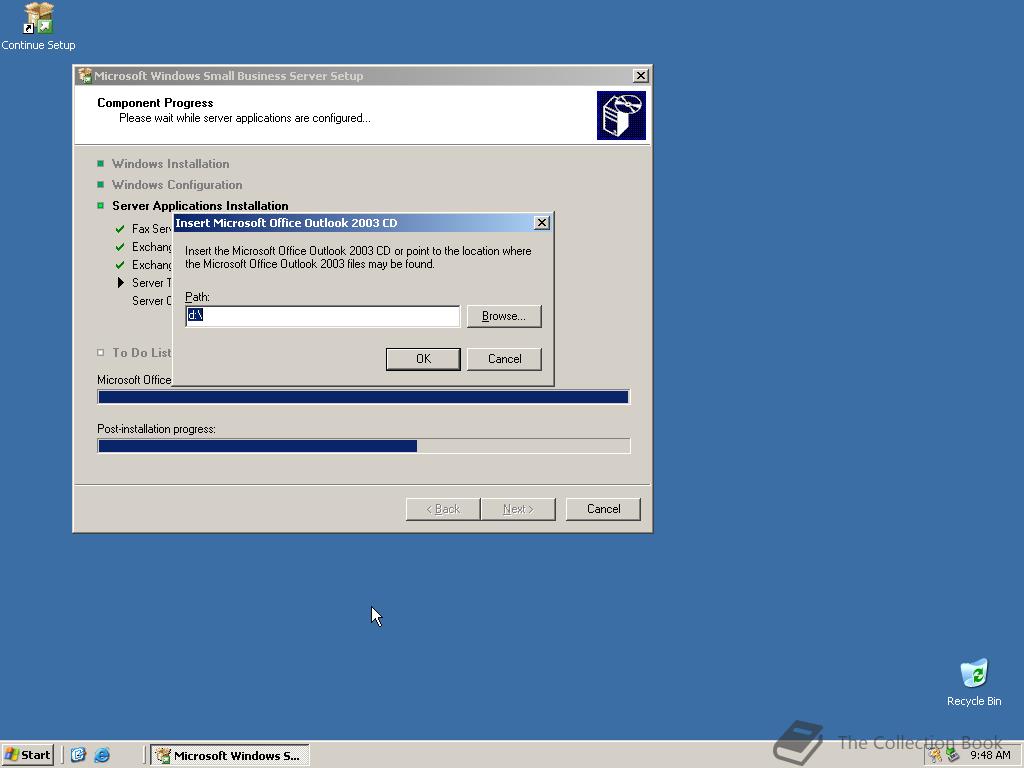The height and width of the screenshot is (768, 1024).
Task: Select the Microsoft Windows S... taskbar button
Action: click(230, 756)
